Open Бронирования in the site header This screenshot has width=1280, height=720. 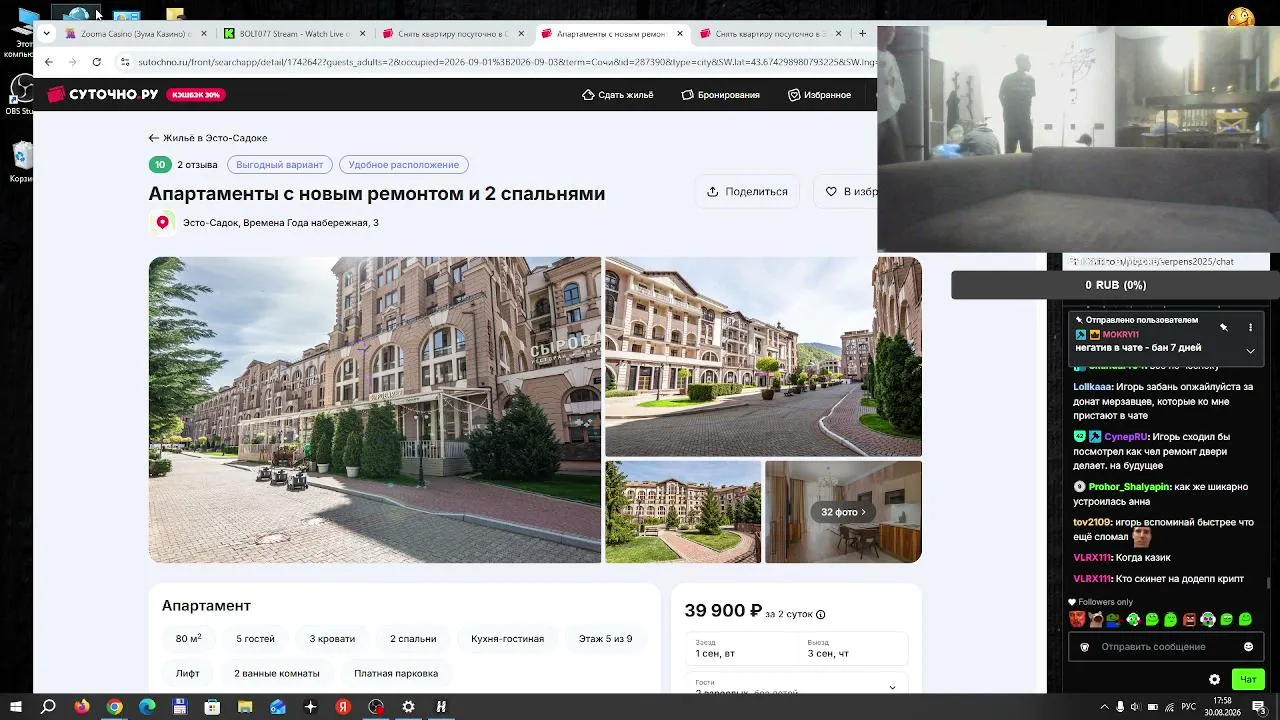click(721, 95)
